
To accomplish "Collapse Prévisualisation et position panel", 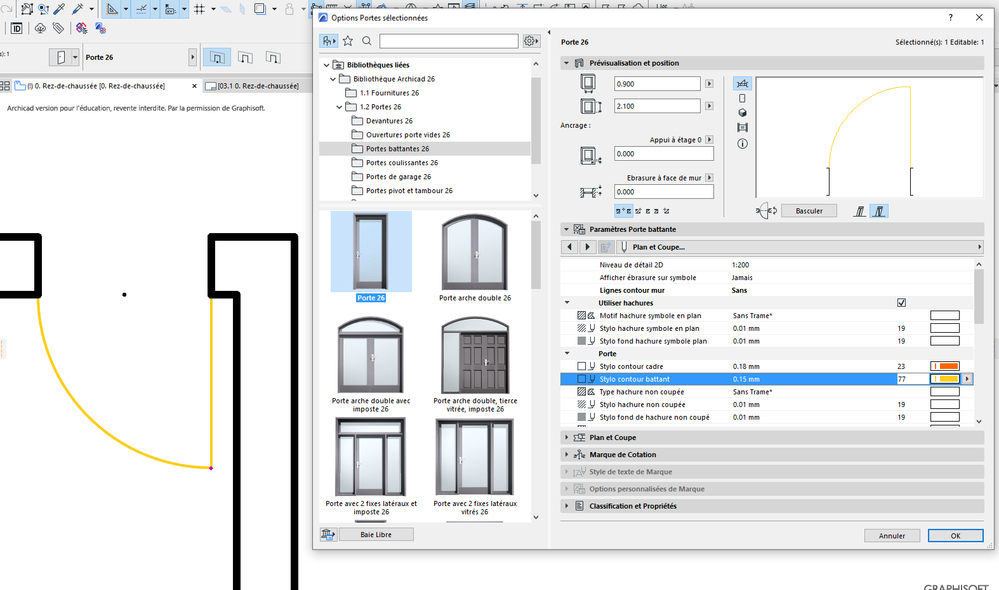I will [x=566, y=63].
